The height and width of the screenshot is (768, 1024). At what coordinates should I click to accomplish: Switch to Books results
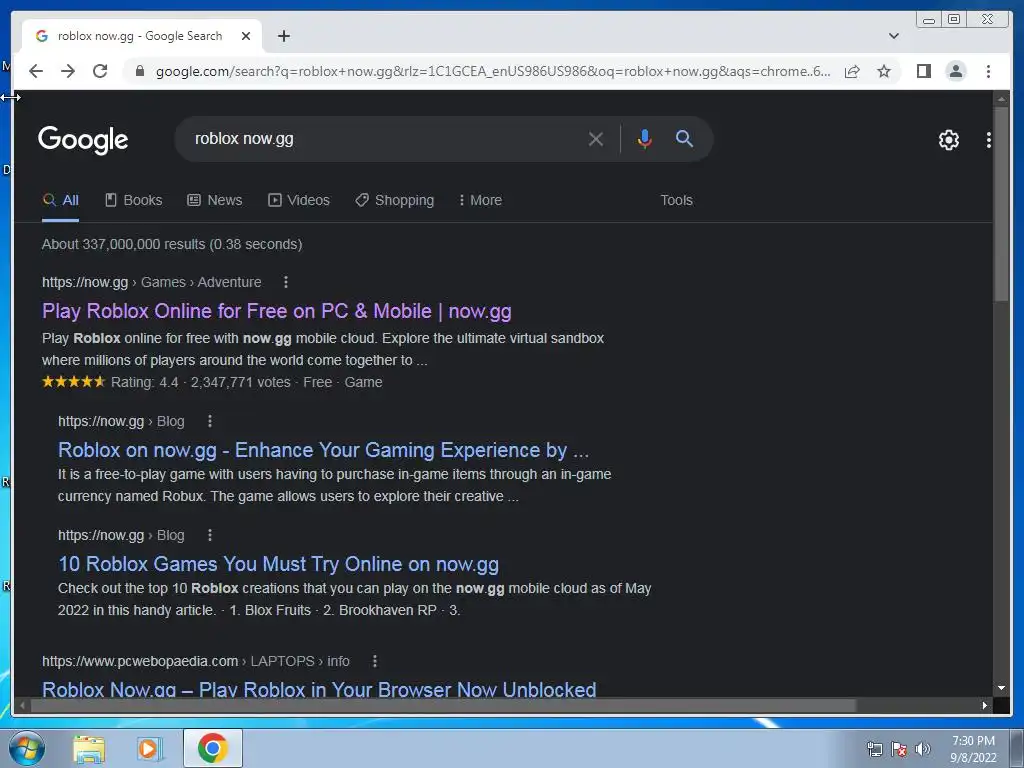click(x=134, y=200)
